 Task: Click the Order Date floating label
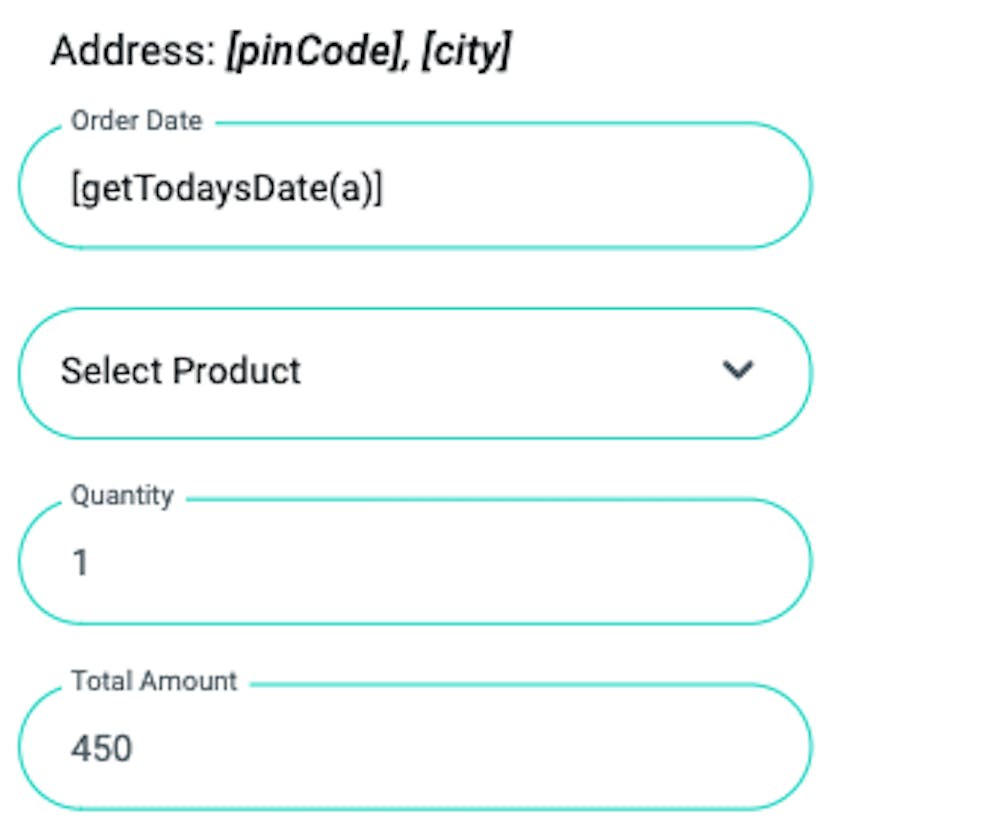pyautogui.click(x=136, y=121)
